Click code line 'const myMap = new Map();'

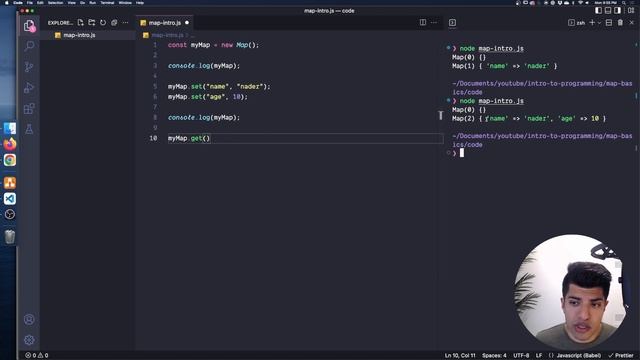click(213, 45)
